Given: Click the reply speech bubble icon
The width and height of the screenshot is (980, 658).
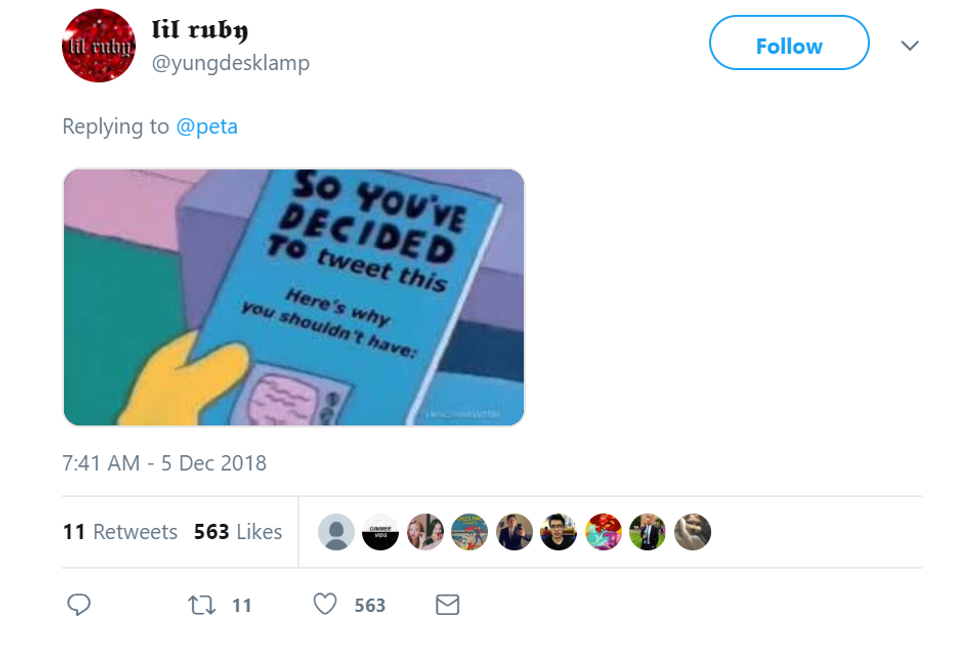Looking at the screenshot, I should pos(79,604).
